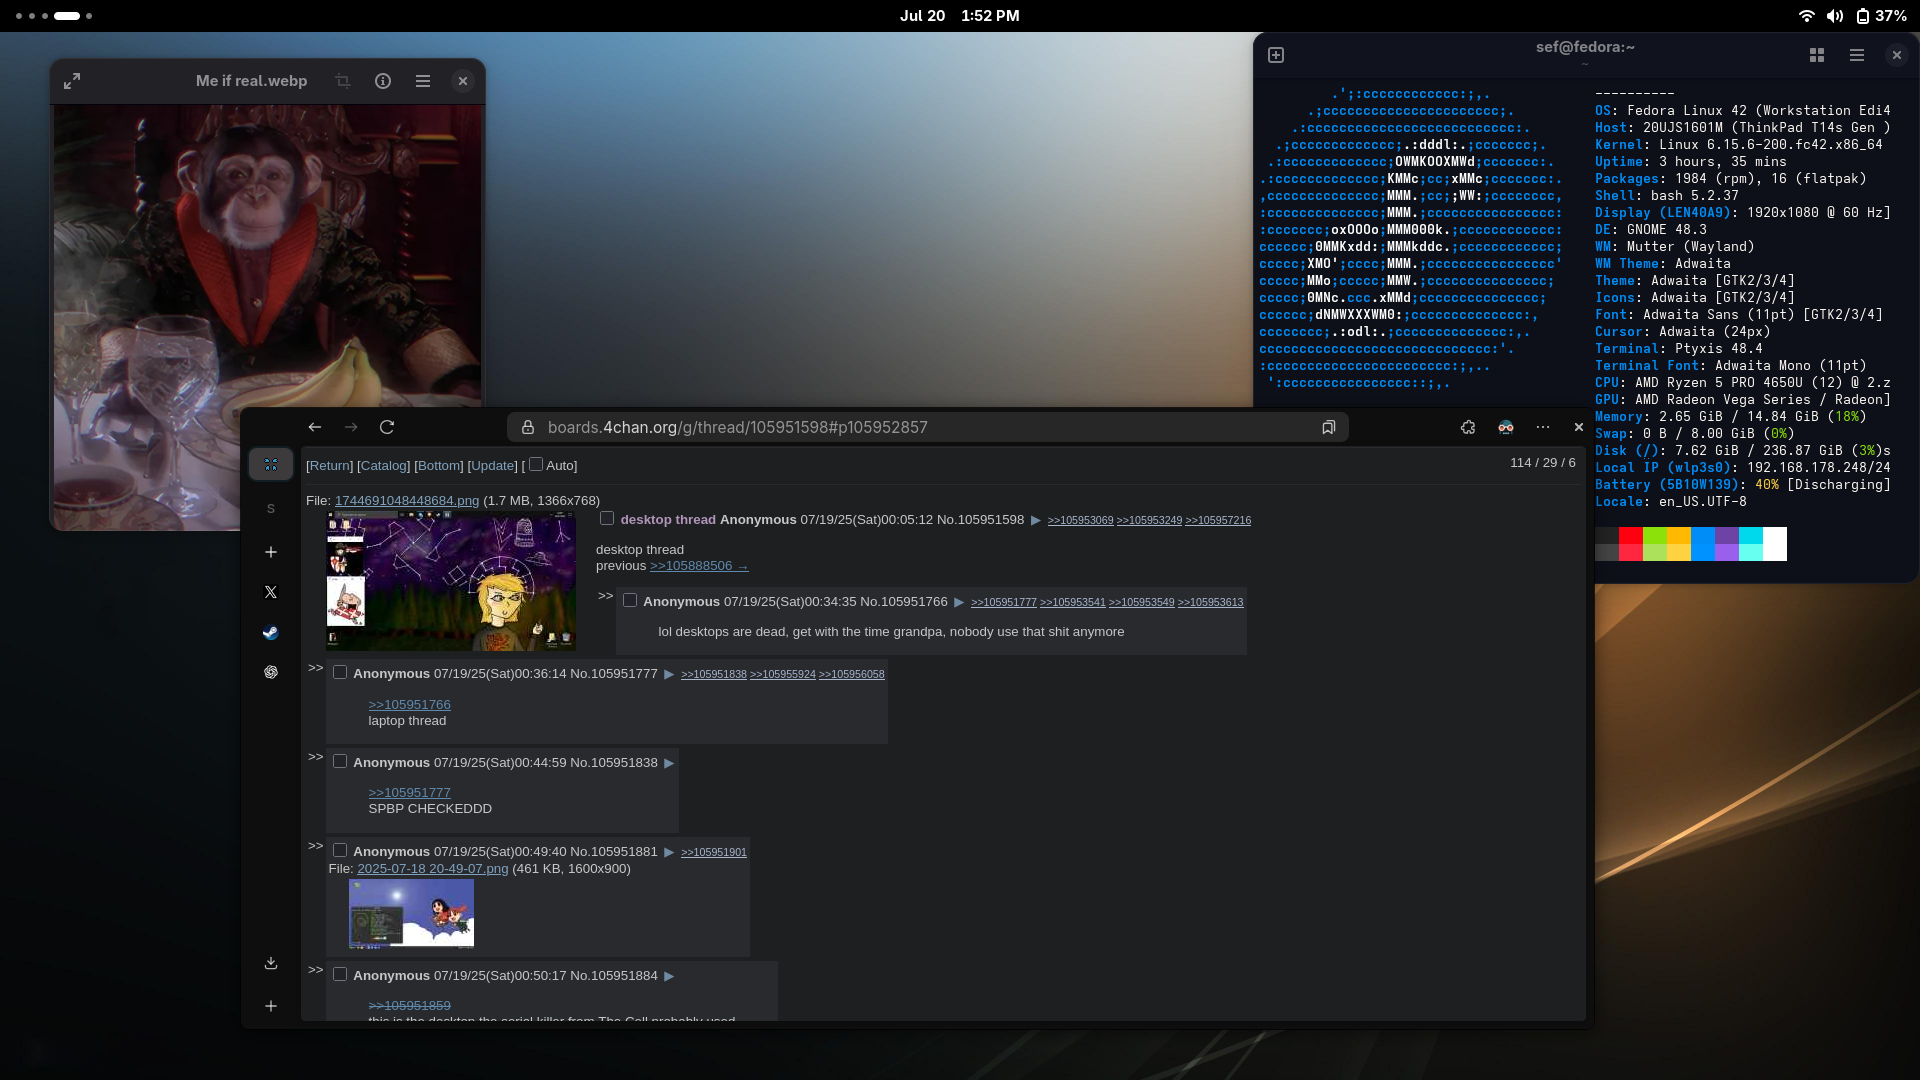Click the browser profile avatar icon
This screenshot has height=1080, width=1920.
click(1506, 427)
